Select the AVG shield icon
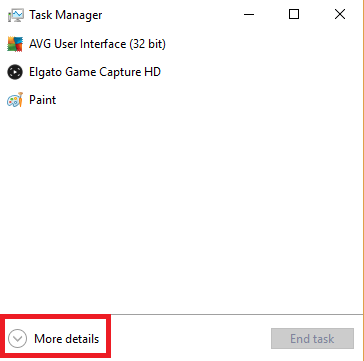This screenshot has height=361, width=364. pos(15,44)
